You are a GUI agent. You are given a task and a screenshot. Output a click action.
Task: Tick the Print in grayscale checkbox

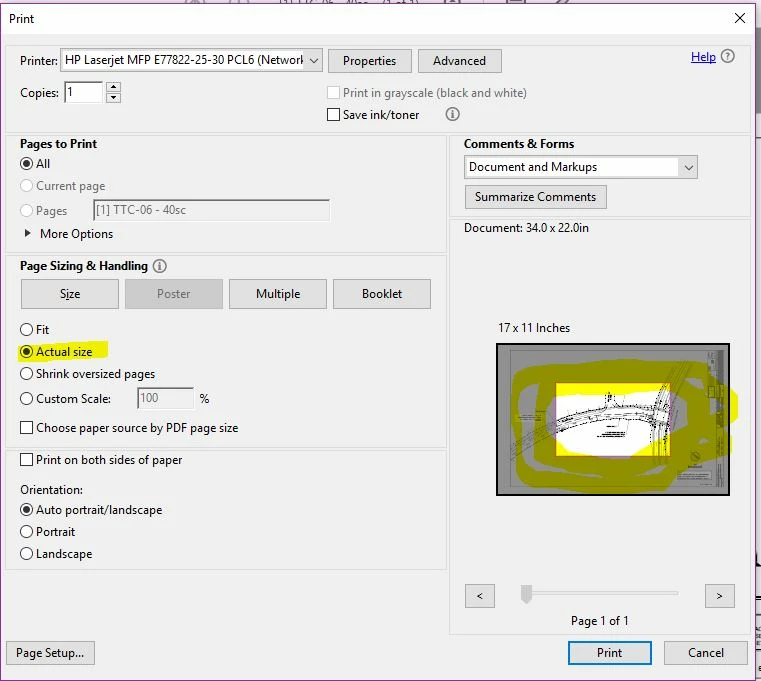[x=333, y=92]
